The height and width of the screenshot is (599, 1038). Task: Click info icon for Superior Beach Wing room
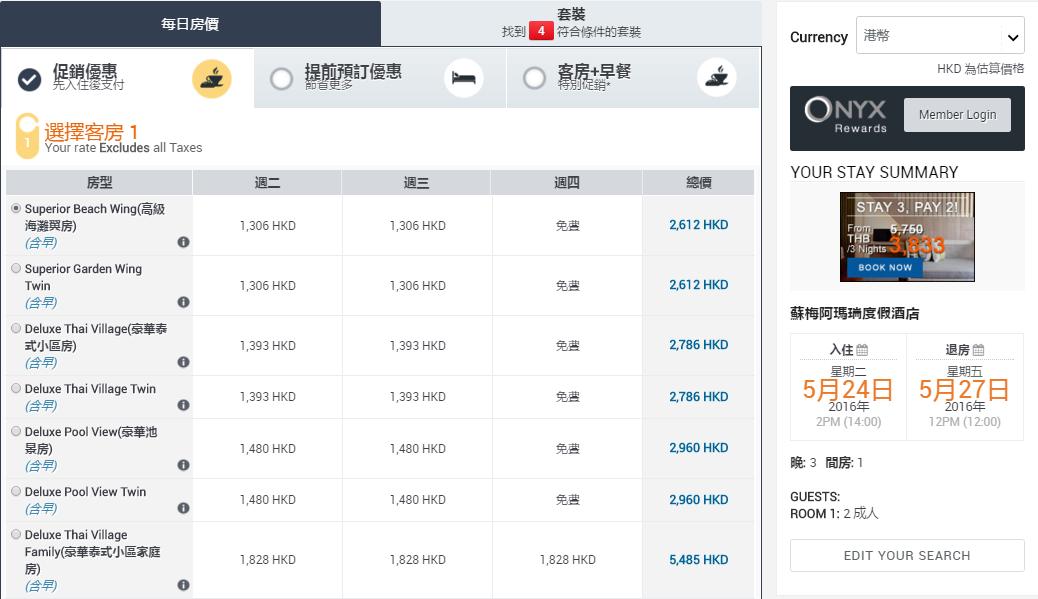(183, 242)
